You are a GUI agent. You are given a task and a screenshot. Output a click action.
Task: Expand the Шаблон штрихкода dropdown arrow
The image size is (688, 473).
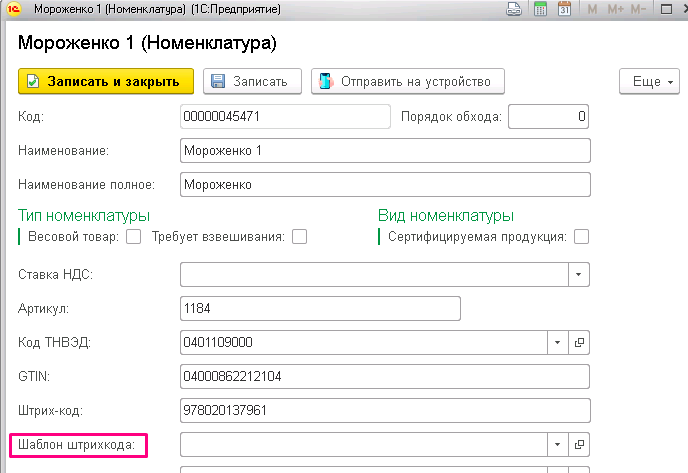click(556, 443)
